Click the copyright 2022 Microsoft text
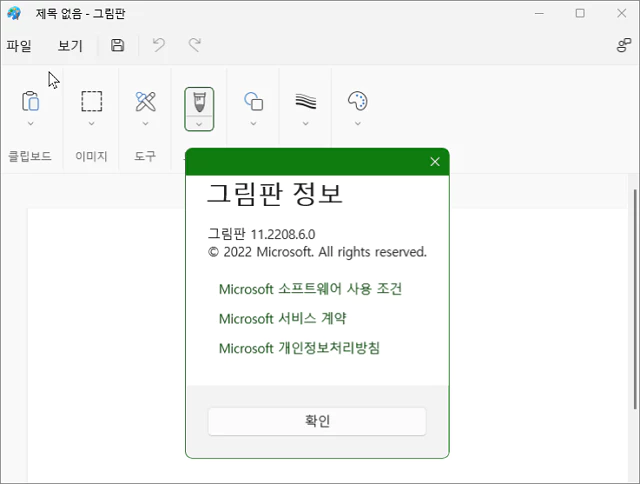Screen dimensions: 640x484 coord(317,252)
